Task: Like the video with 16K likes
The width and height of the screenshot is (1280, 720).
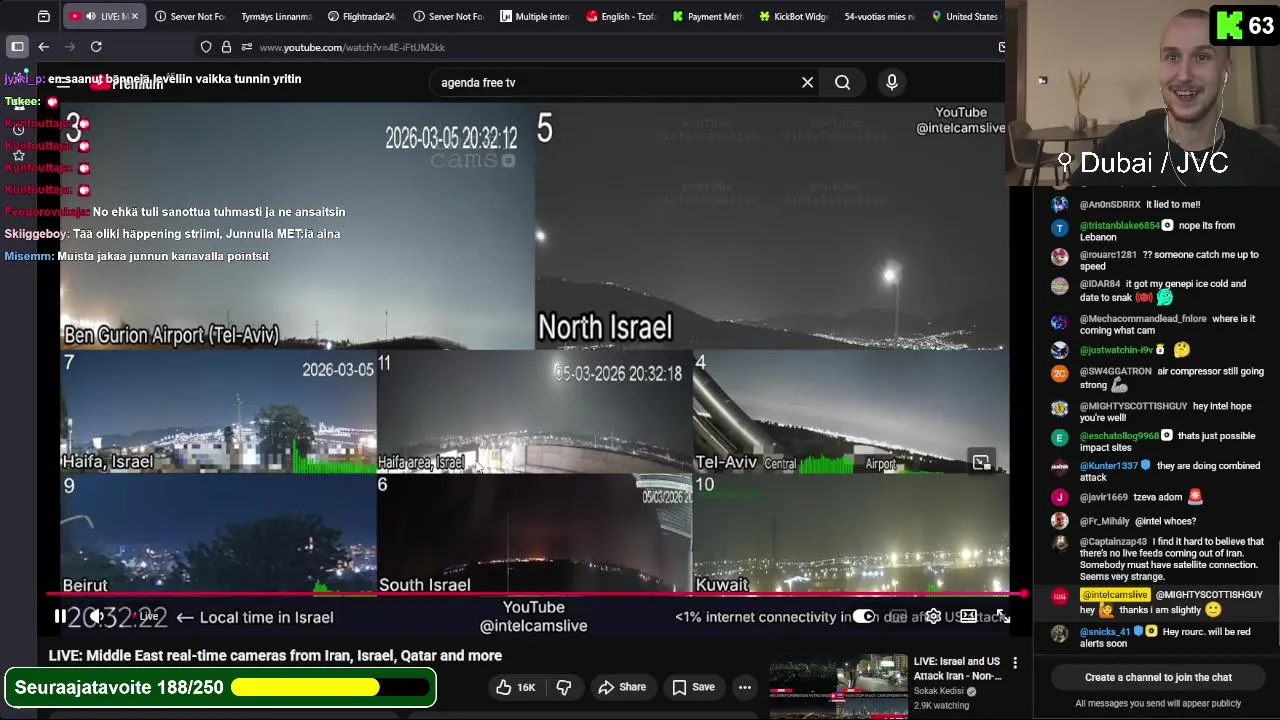Action: tap(516, 687)
